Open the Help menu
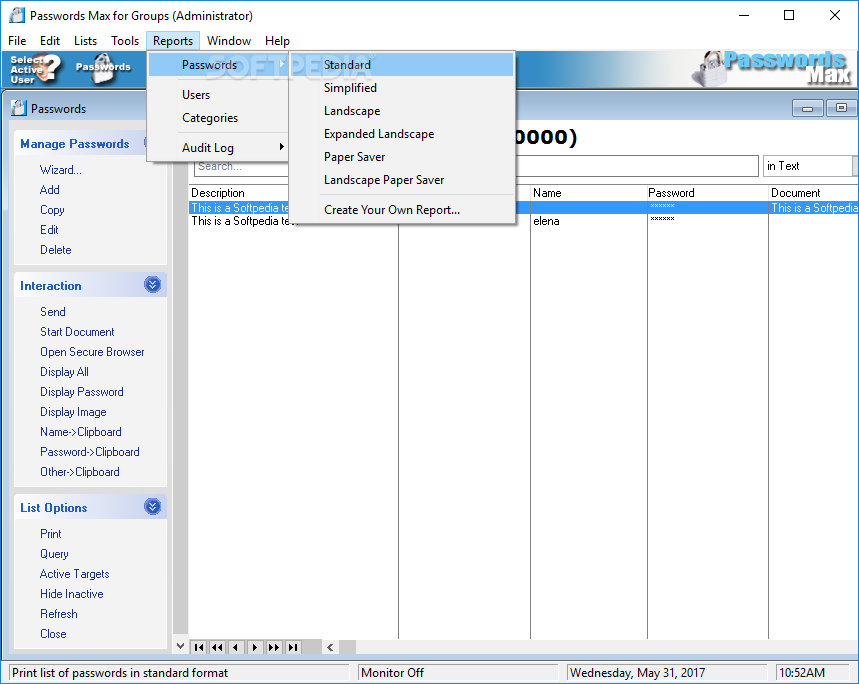The width and height of the screenshot is (859, 684). (x=277, y=41)
